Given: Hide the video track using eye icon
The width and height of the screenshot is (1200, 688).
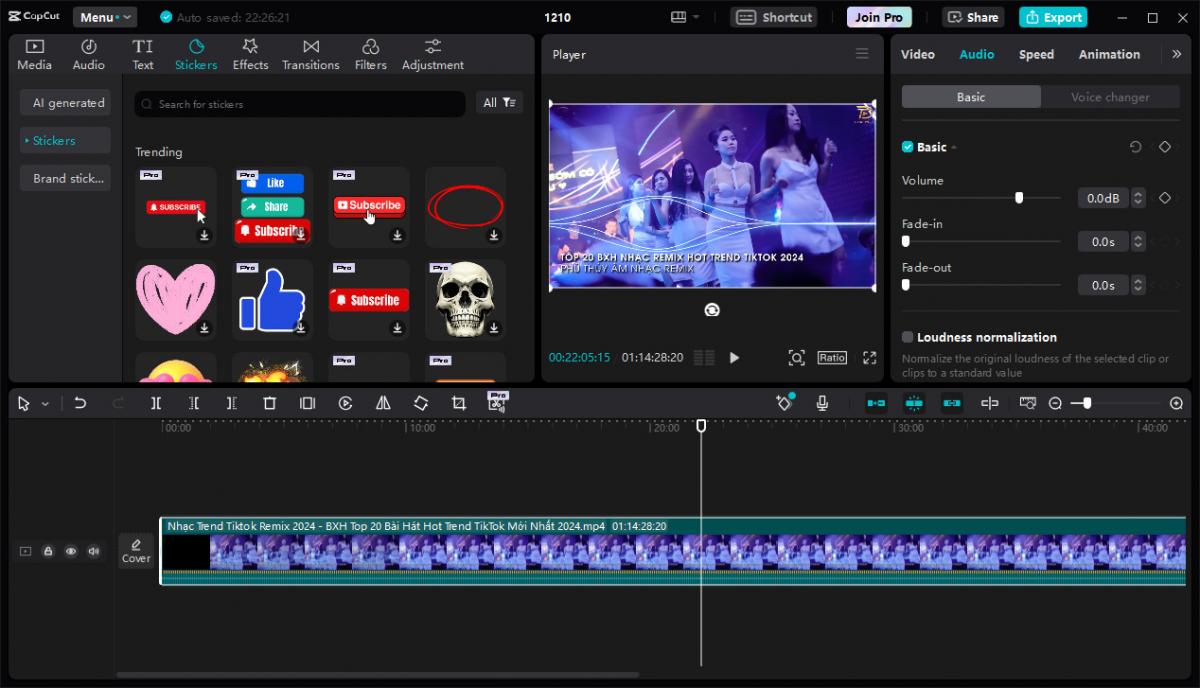Looking at the screenshot, I should click(x=71, y=551).
